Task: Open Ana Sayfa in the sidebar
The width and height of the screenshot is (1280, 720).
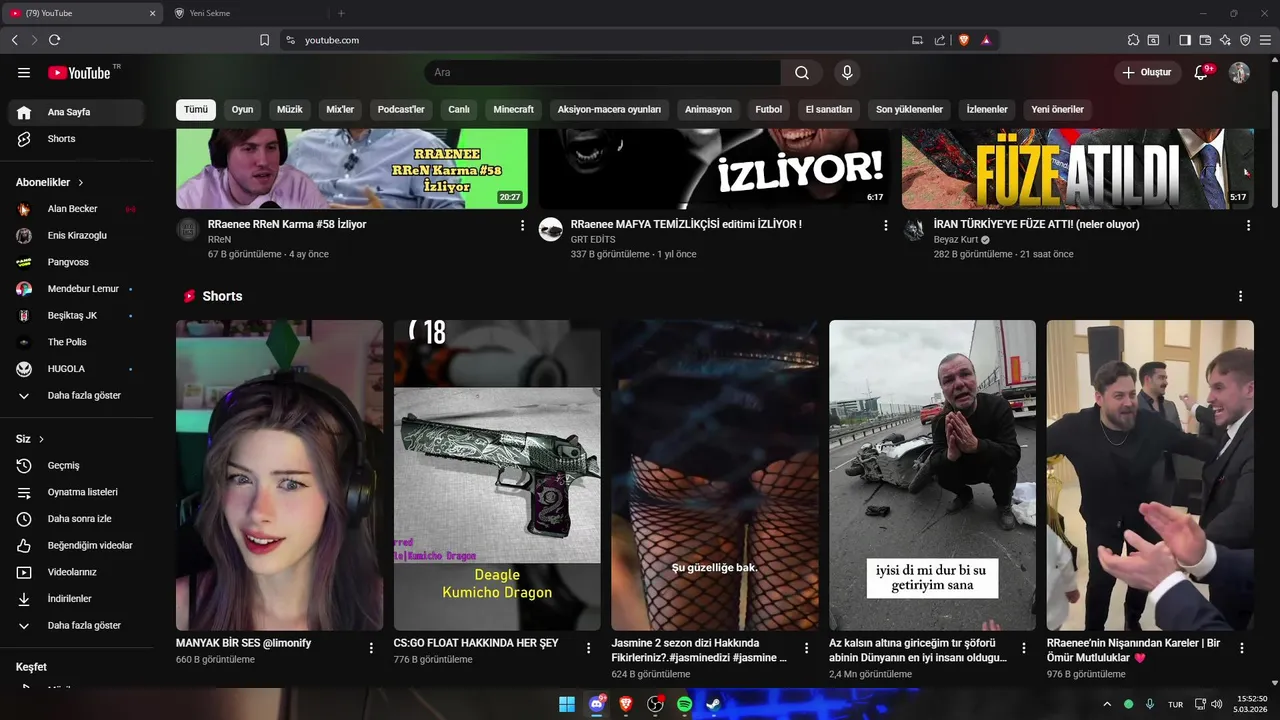Action: [x=76, y=112]
